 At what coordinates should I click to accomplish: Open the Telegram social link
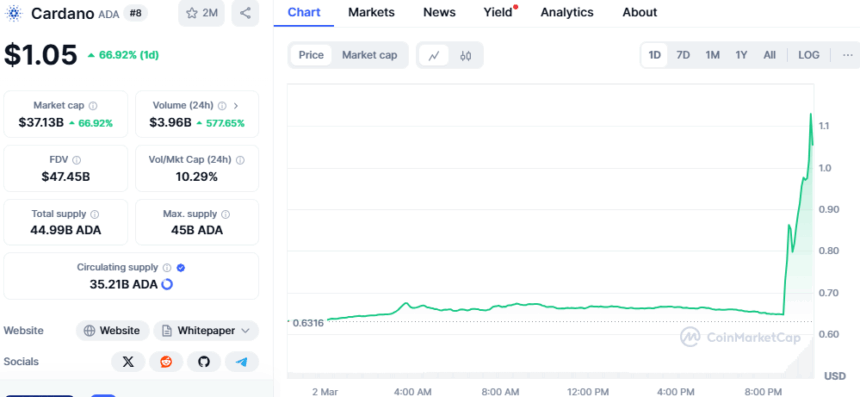pyautogui.click(x=242, y=362)
